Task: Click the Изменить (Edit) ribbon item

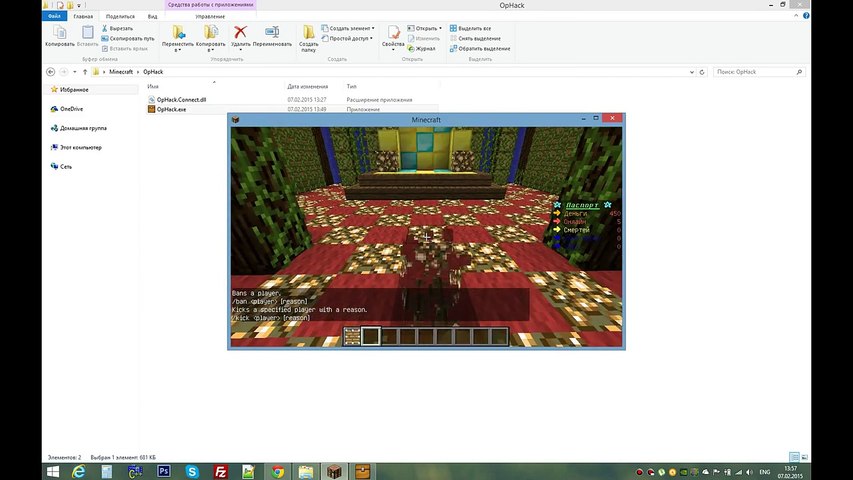Action: 423,39
